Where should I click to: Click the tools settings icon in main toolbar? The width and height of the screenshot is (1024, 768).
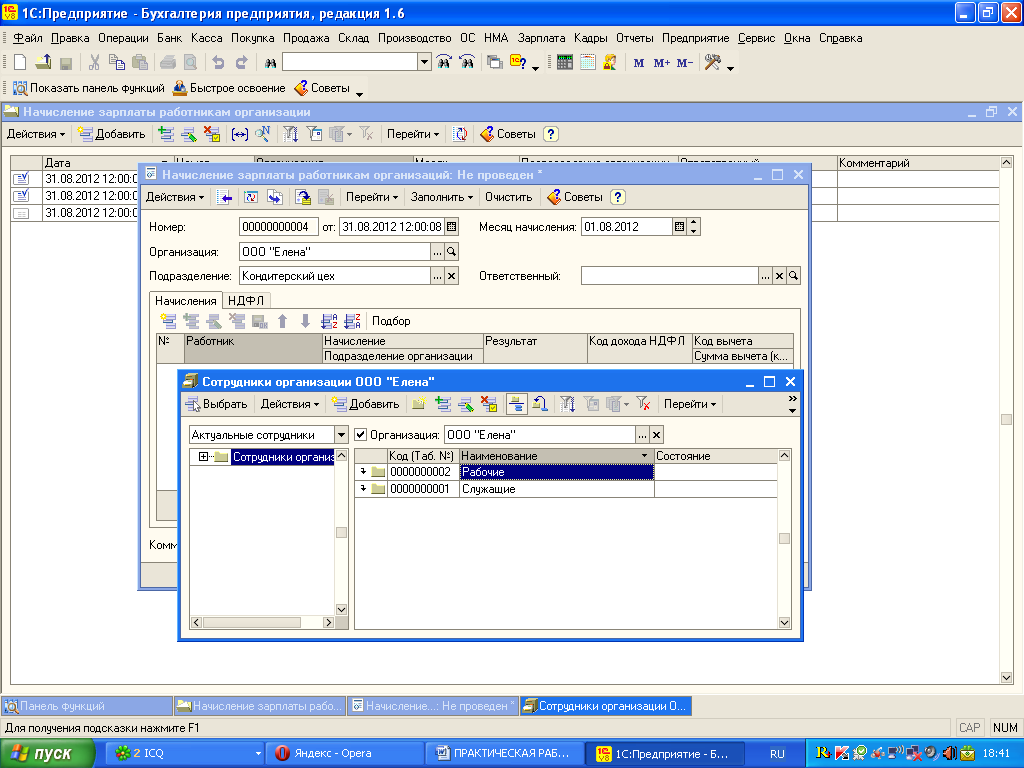click(x=713, y=63)
